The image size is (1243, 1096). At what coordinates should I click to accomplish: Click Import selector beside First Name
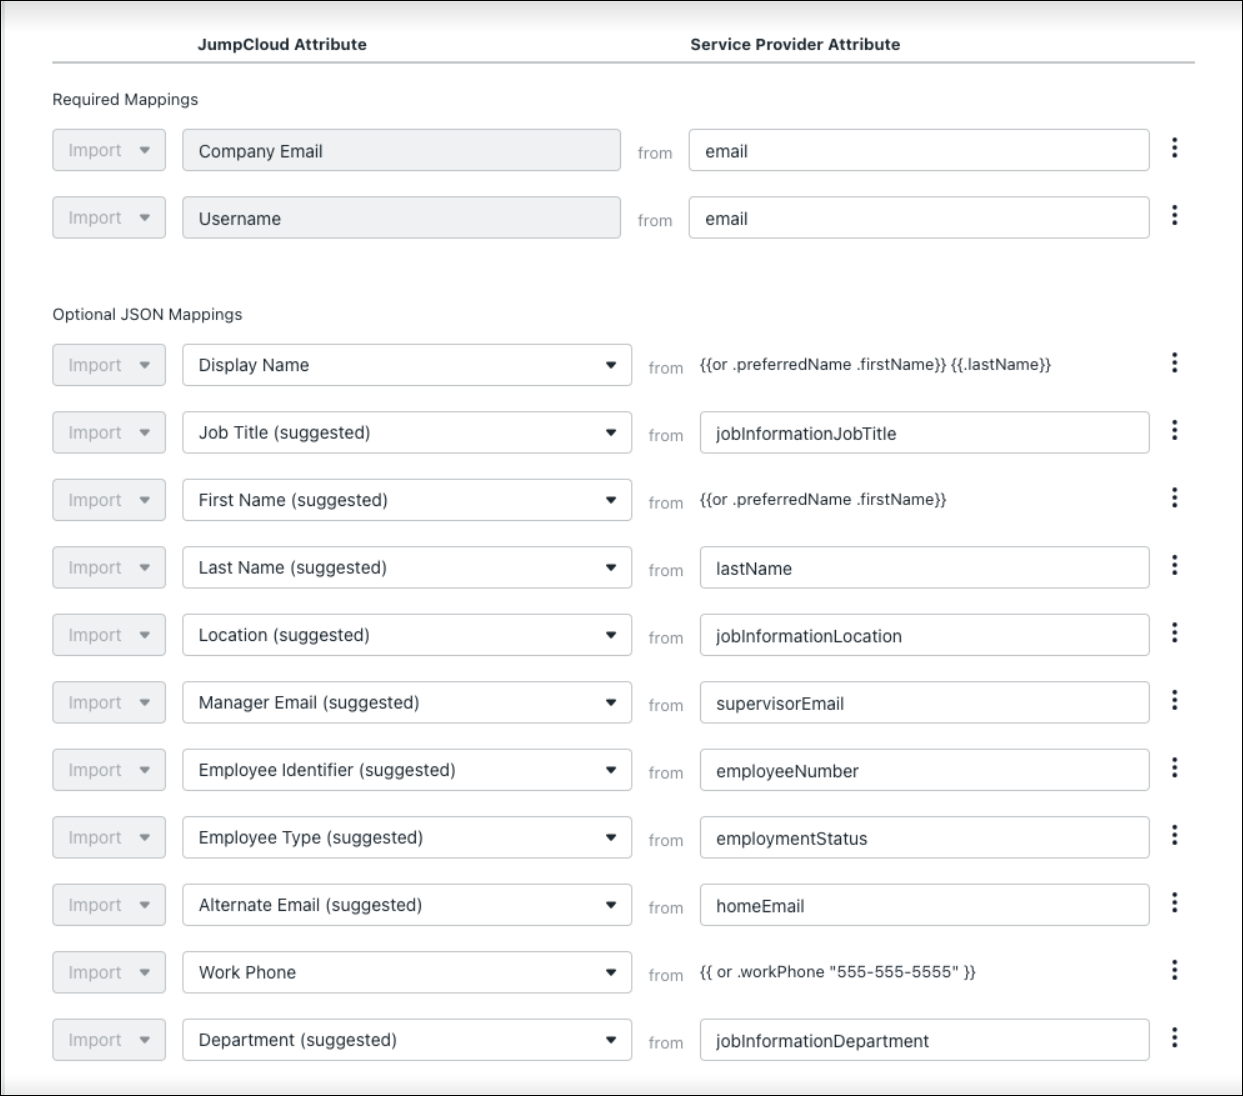(x=108, y=500)
